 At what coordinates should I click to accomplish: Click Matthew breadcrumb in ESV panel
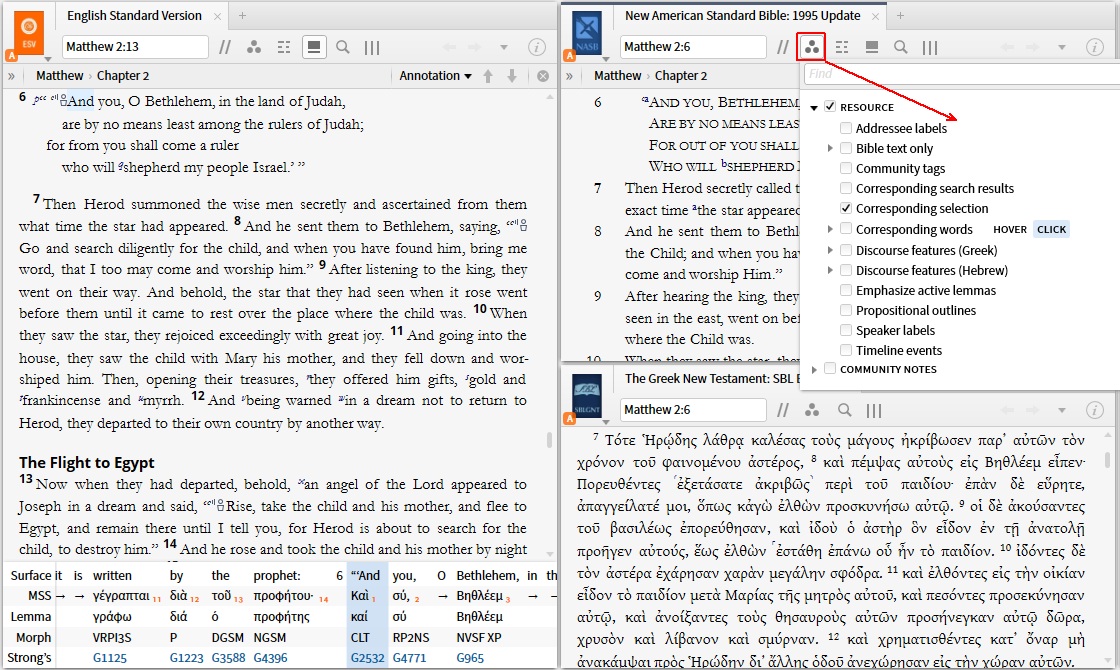point(59,76)
